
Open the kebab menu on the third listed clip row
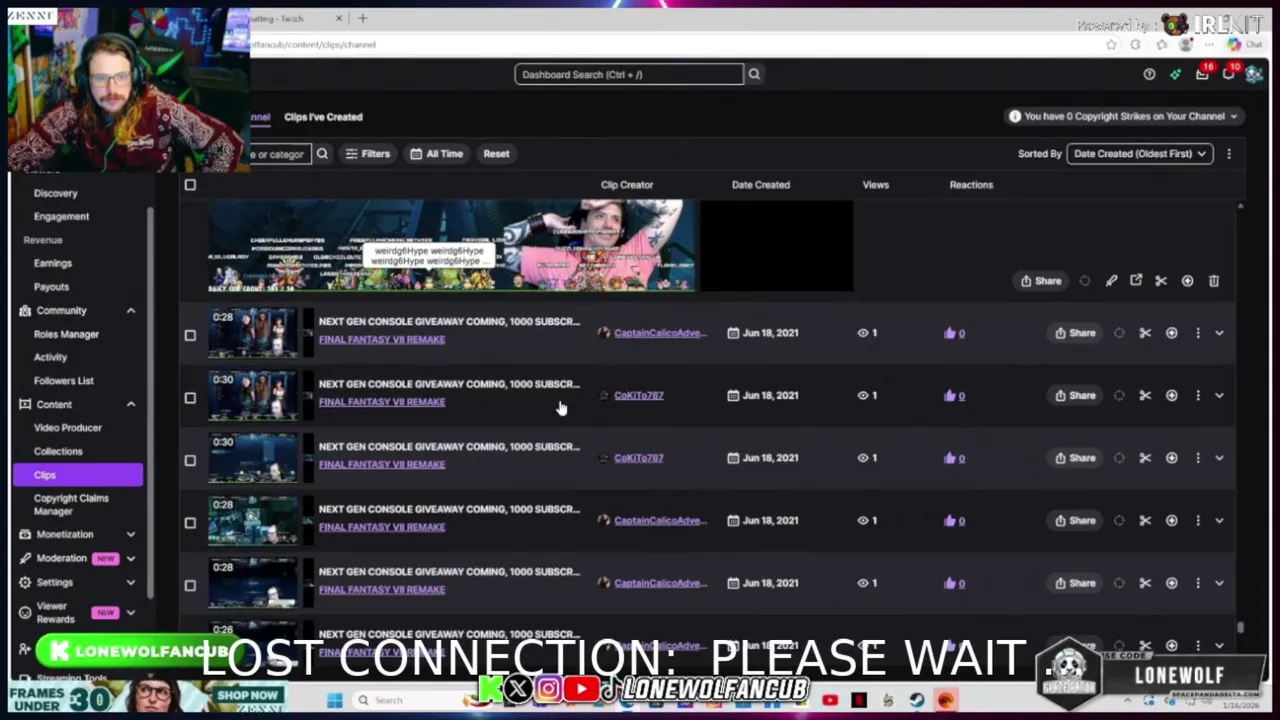1197,458
